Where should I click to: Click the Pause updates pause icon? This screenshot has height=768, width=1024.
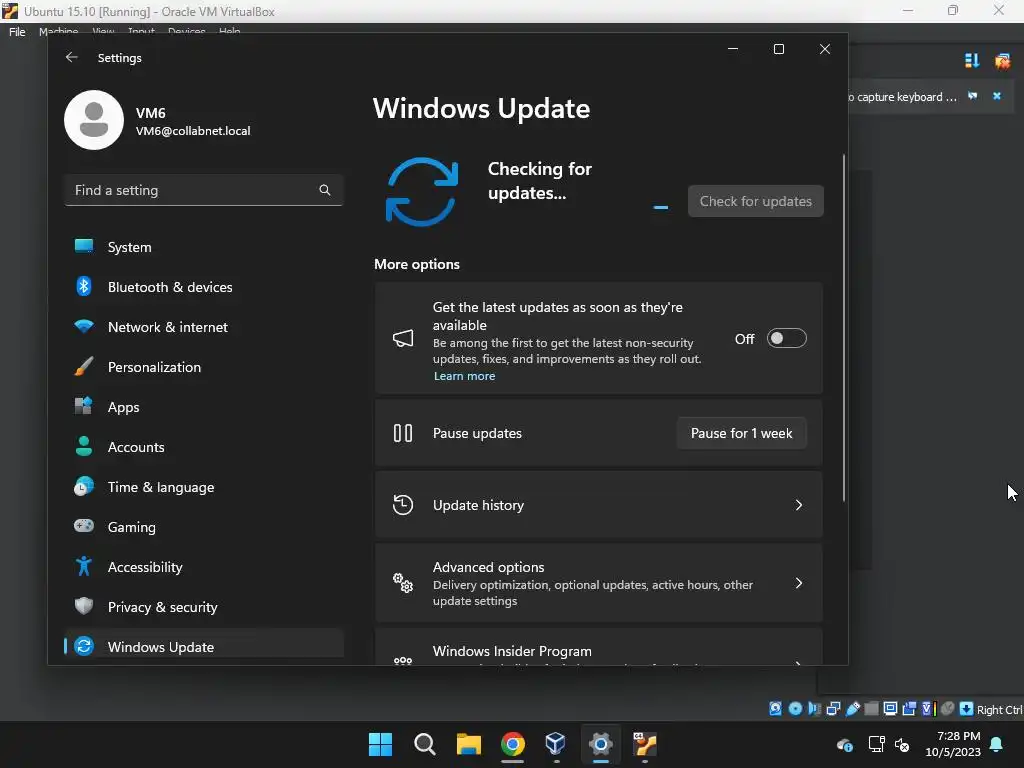tap(403, 433)
